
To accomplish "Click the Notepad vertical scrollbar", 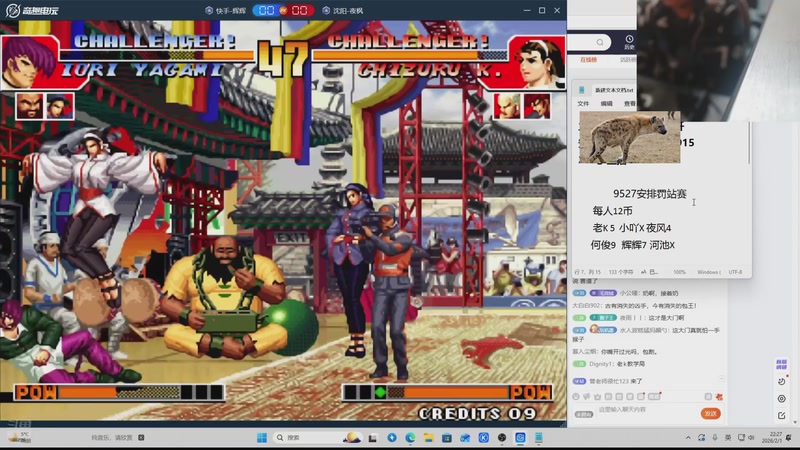I will coord(749,145).
